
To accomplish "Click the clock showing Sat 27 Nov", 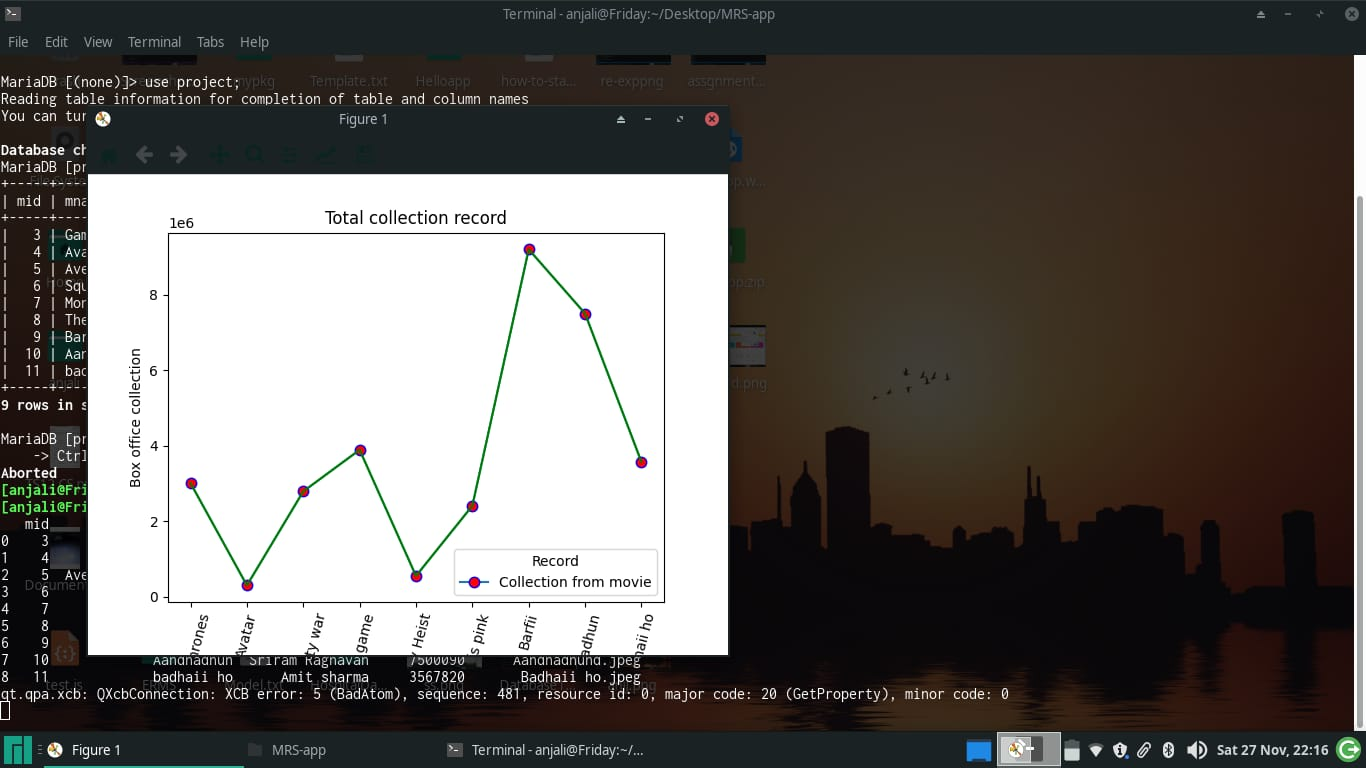I will tap(1272, 750).
